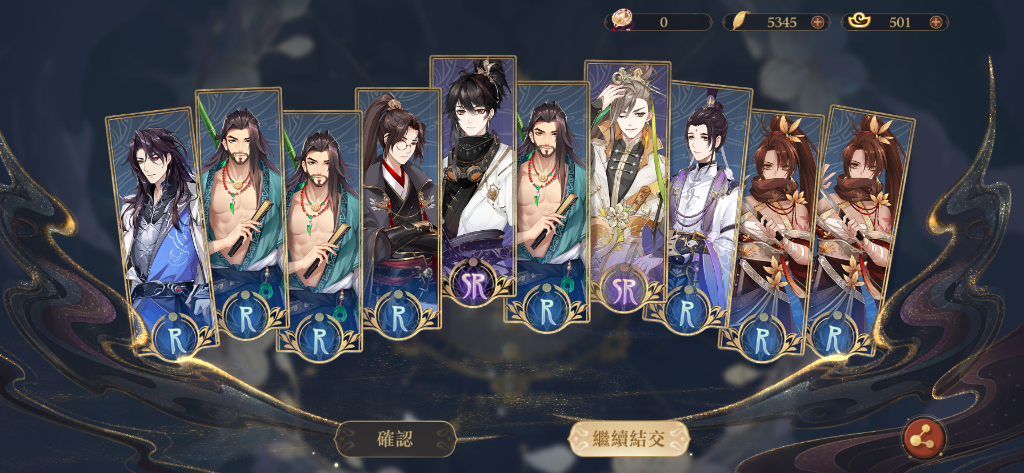Image resolution: width=1024 pixels, height=473 pixels.
Task: Click the red share icon
Action: click(x=923, y=438)
